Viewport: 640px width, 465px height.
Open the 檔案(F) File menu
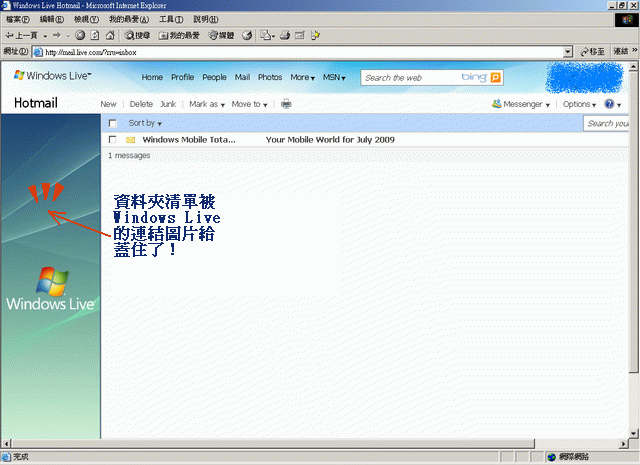(18, 19)
